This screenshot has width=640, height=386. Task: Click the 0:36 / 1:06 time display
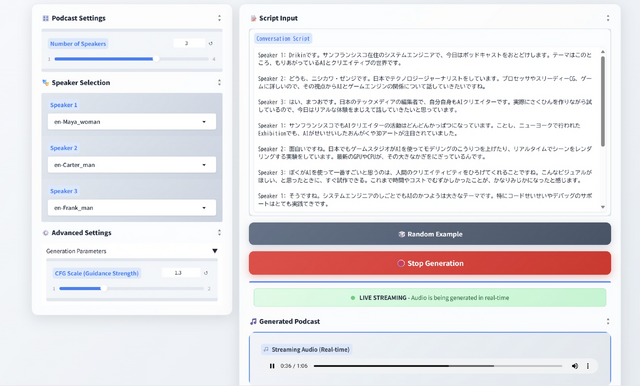(294, 366)
